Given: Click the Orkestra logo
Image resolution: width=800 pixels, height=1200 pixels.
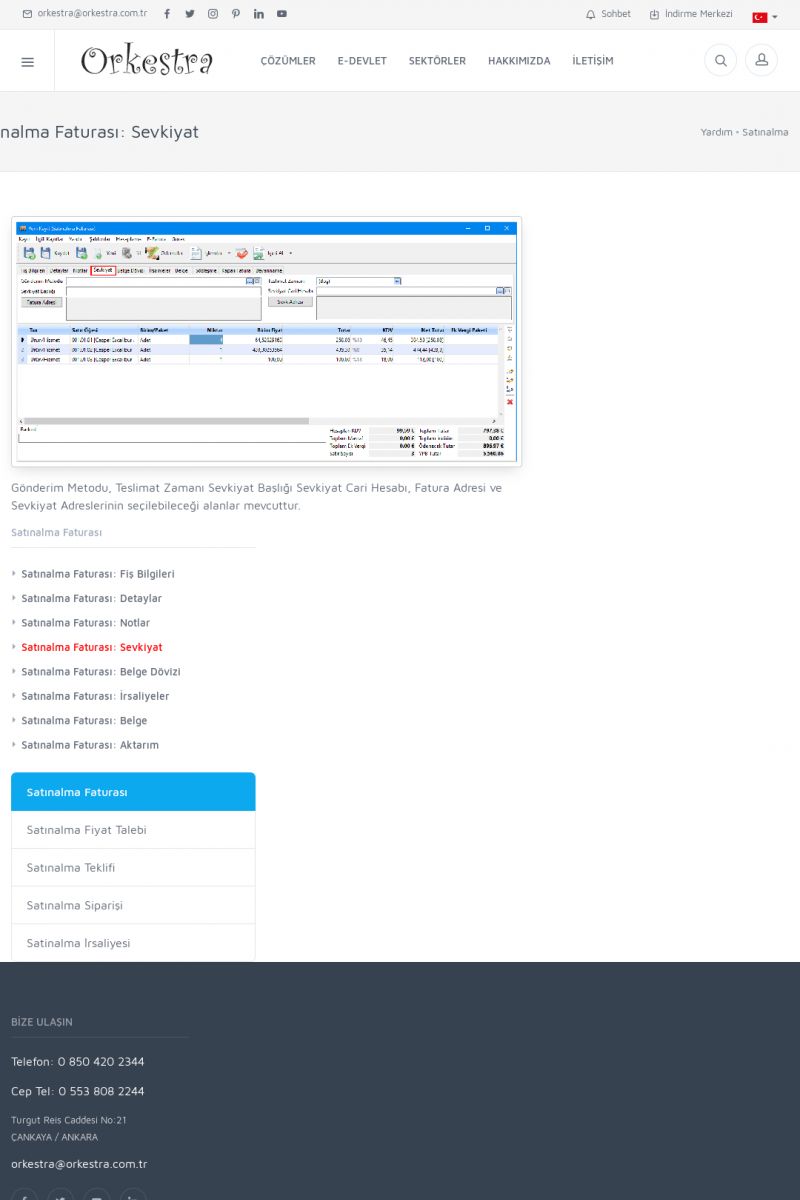Looking at the screenshot, I should point(147,61).
